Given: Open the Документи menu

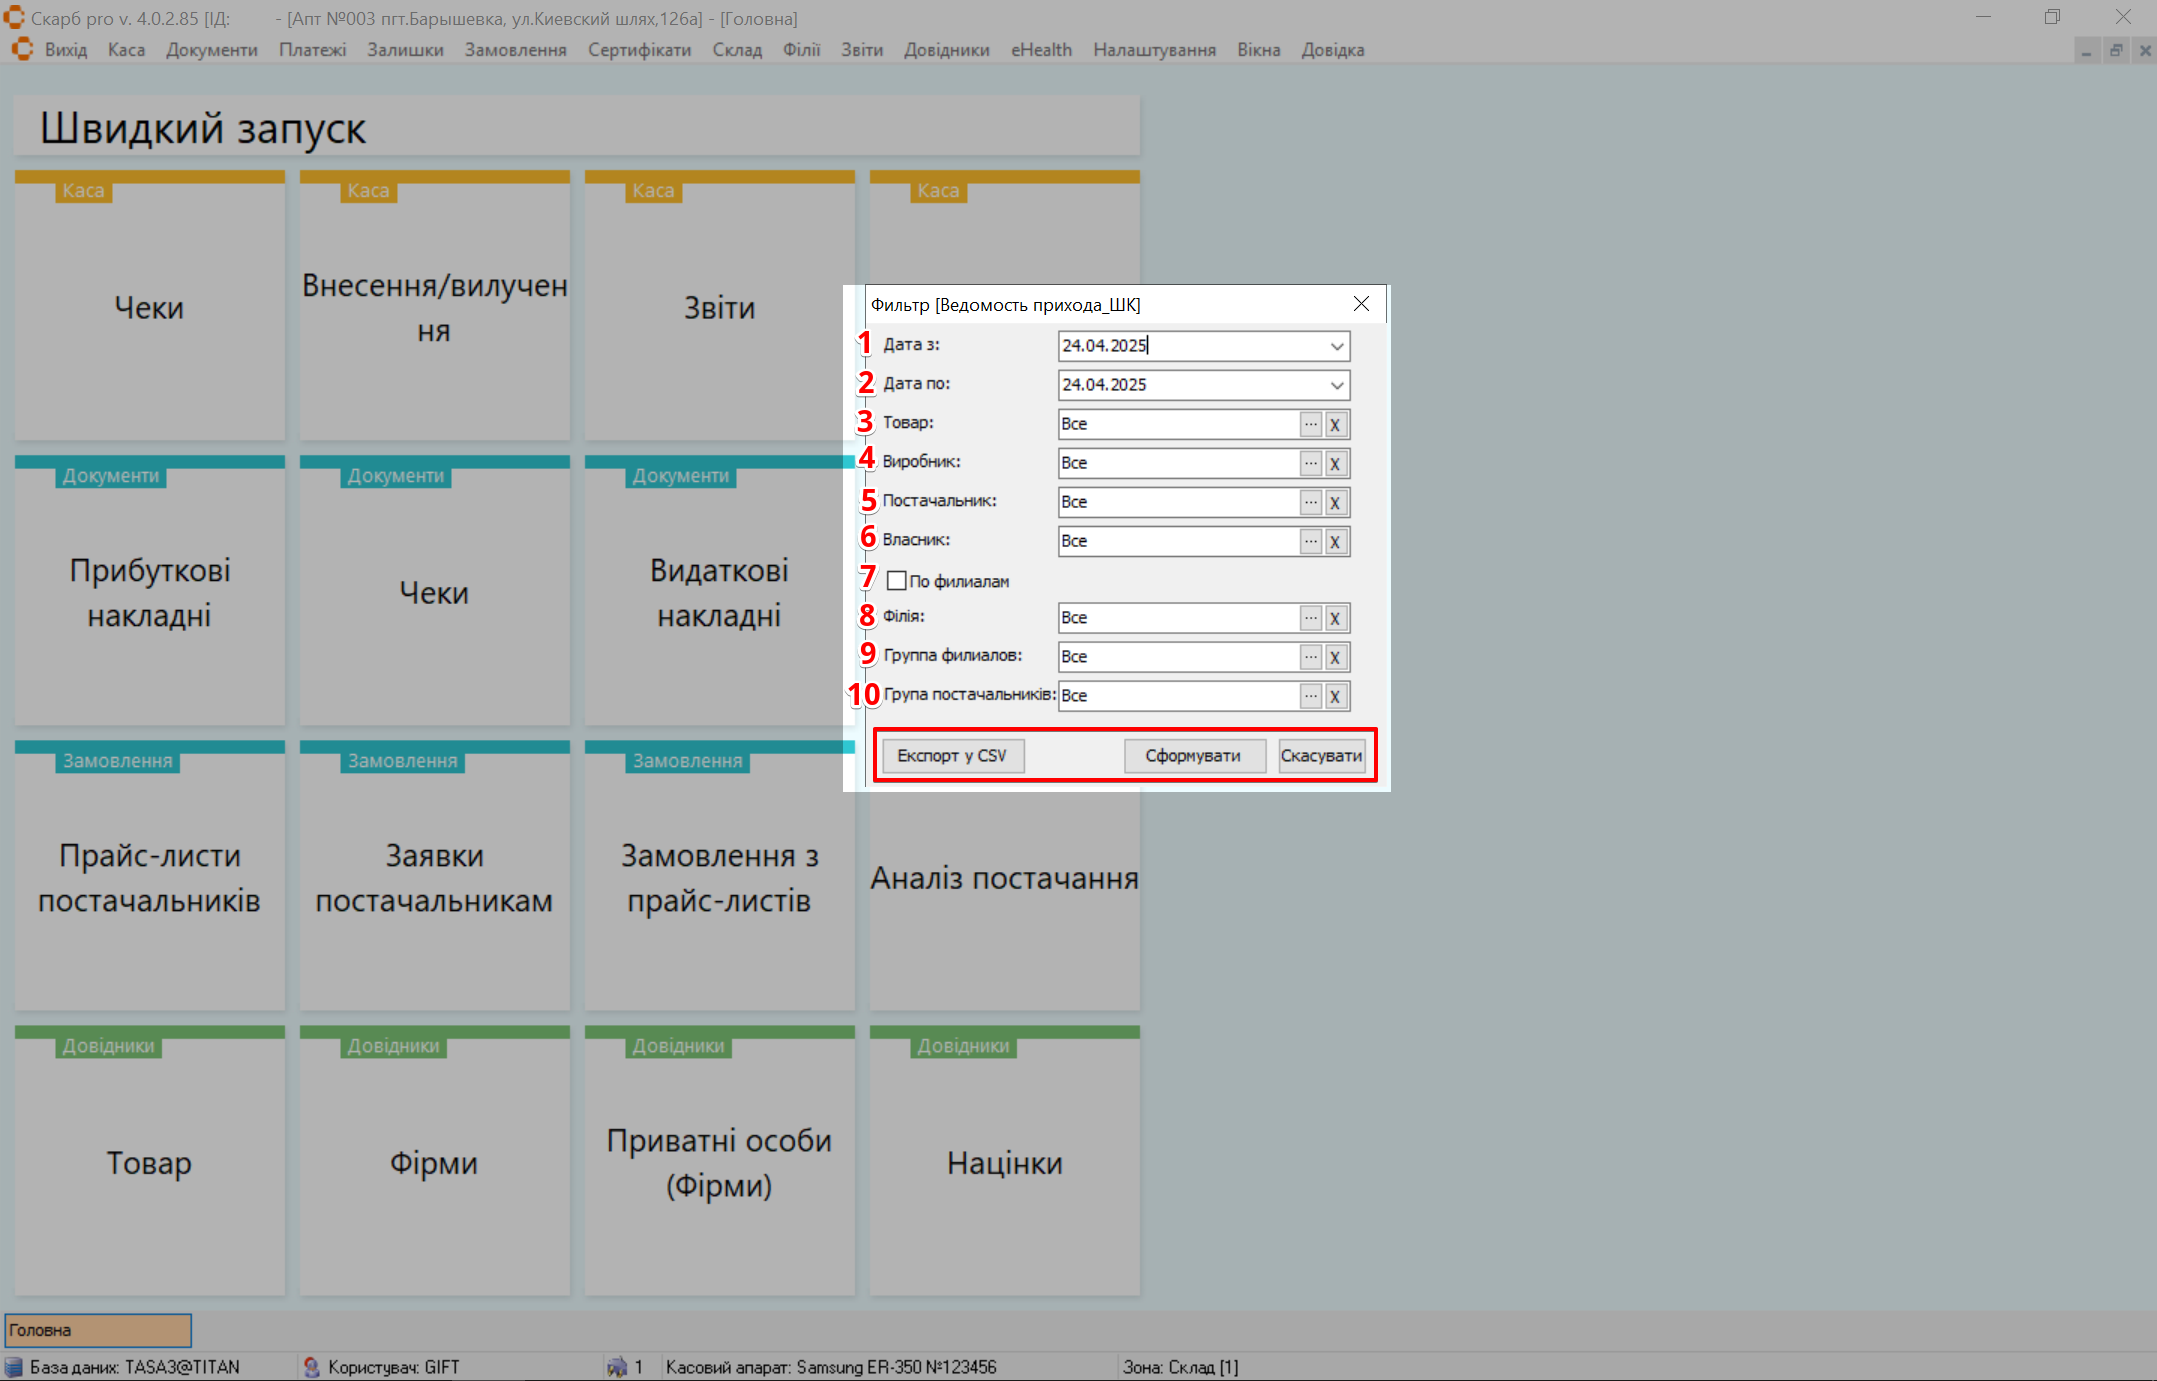Looking at the screenshot, I should (x=211, y=50).
